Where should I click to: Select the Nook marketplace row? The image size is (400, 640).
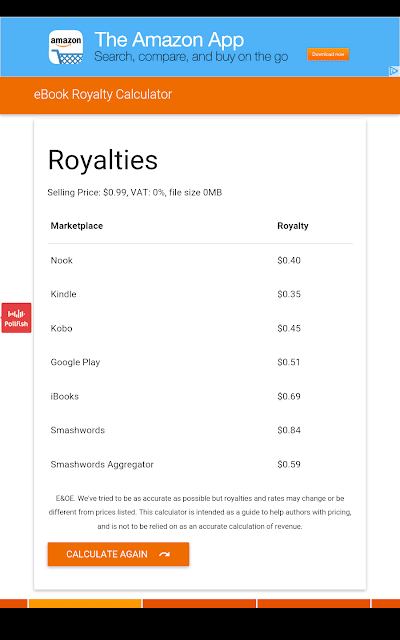(x=200, y=260)
